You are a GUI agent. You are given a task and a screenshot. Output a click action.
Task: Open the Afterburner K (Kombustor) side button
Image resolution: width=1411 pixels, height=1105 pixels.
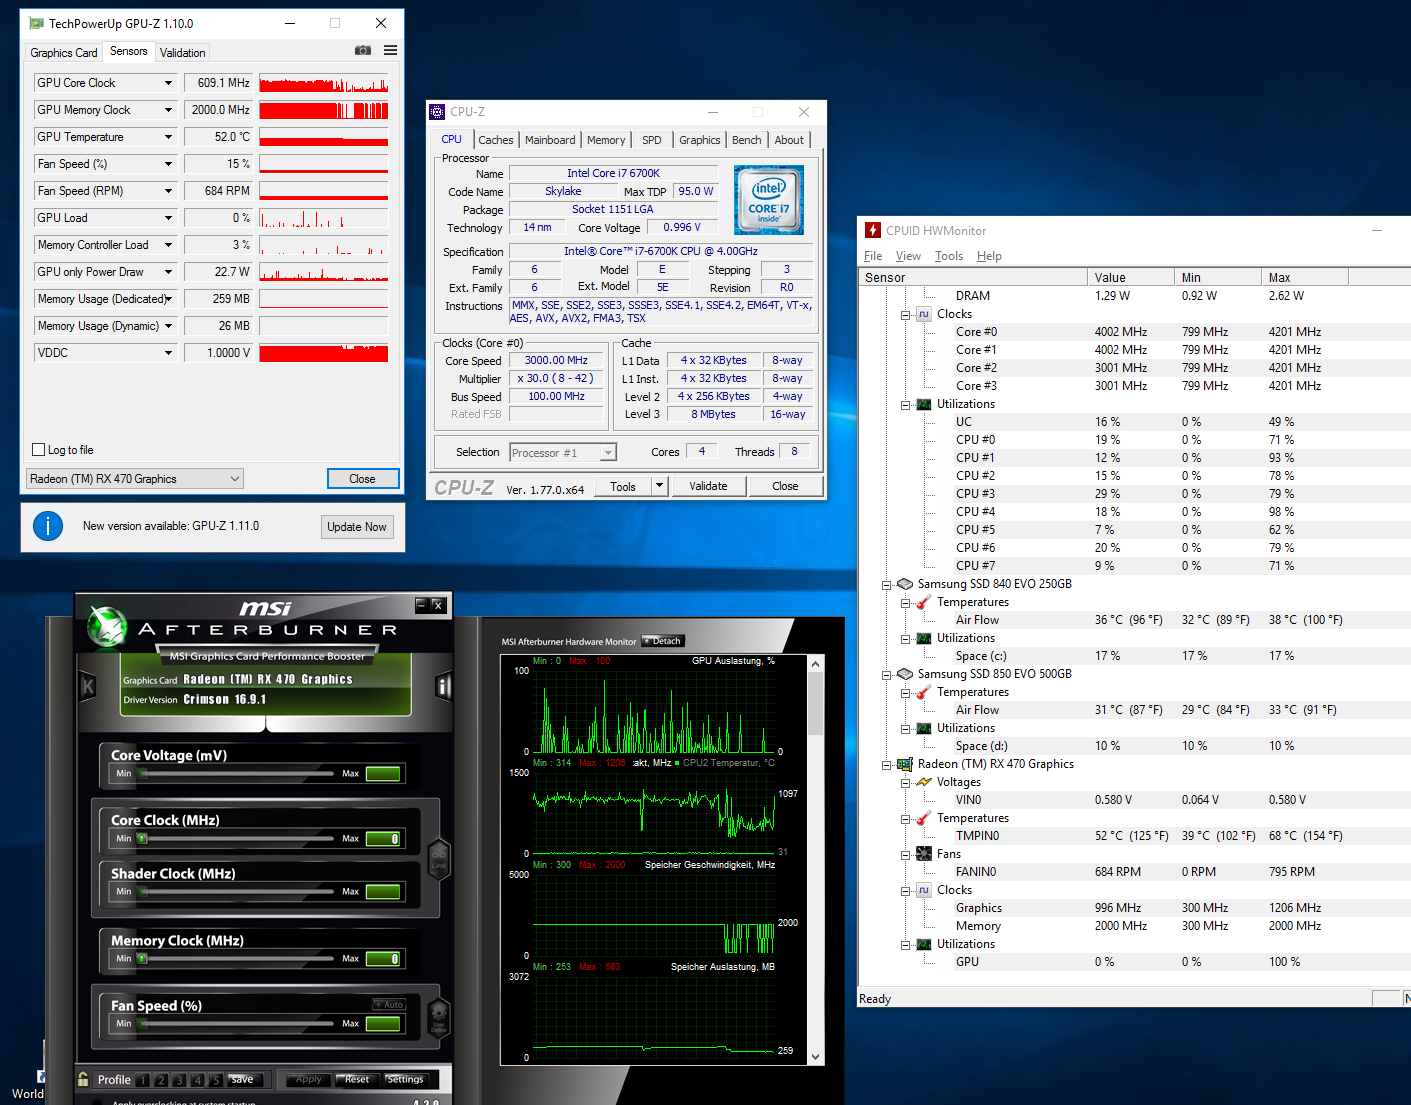coord(88,686)
